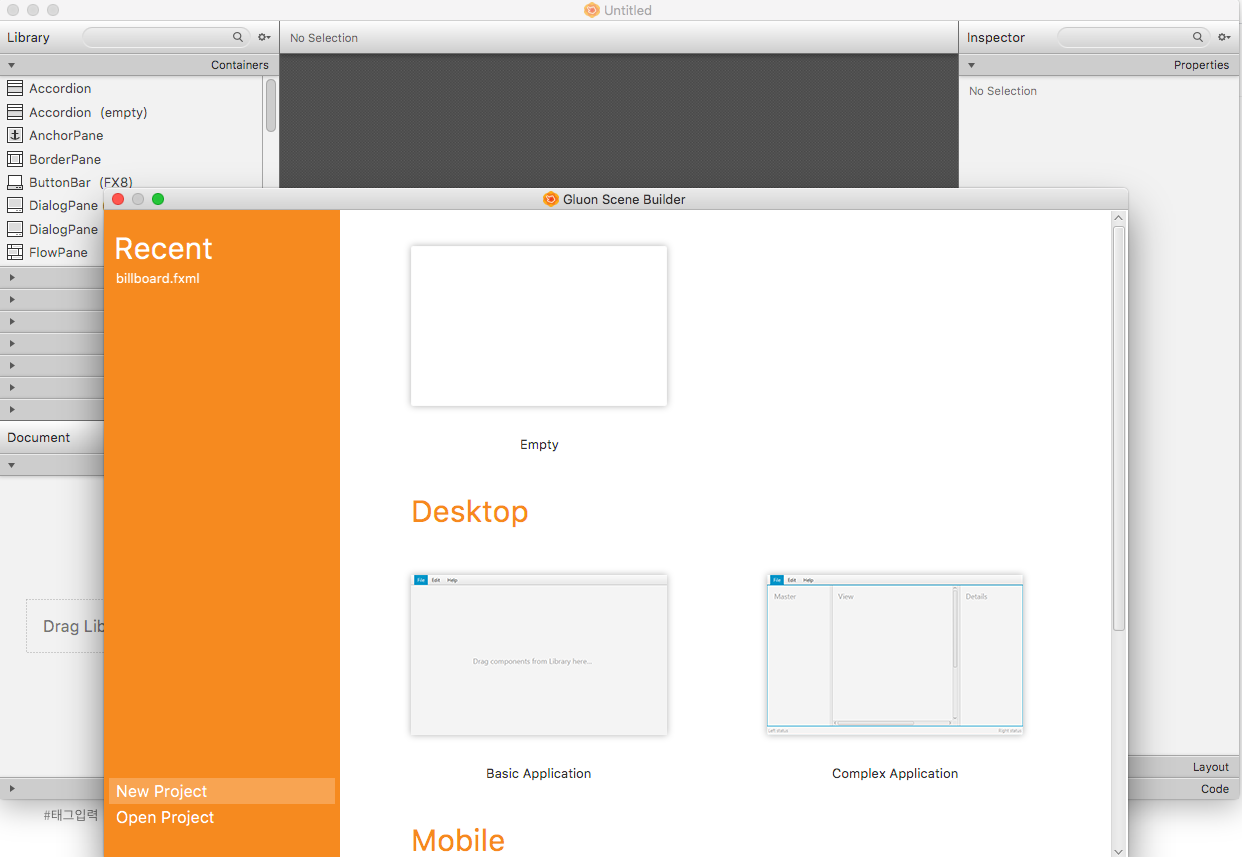This screenshot has height=857, width=1242.
Task: Pick the Accordion (empty) icon in Library
Action: click(15, 112)
